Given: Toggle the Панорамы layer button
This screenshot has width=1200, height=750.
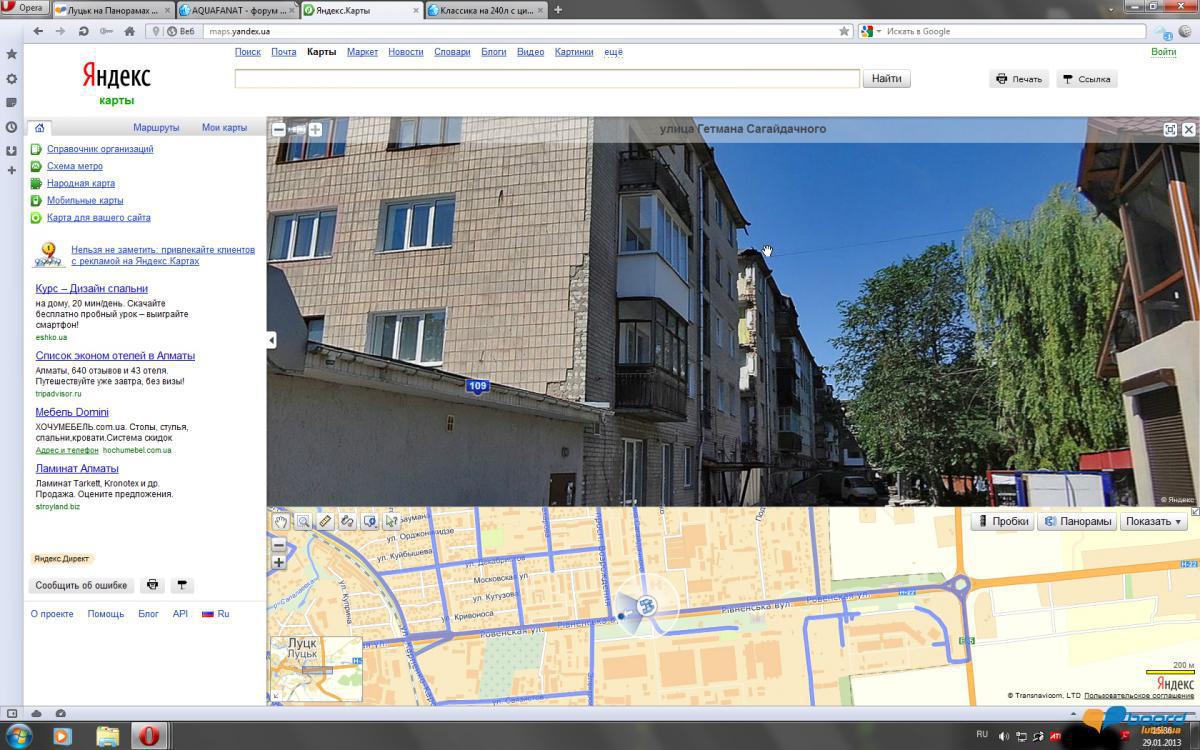Looking at the screenshot, I should [x=1078, y=521].
